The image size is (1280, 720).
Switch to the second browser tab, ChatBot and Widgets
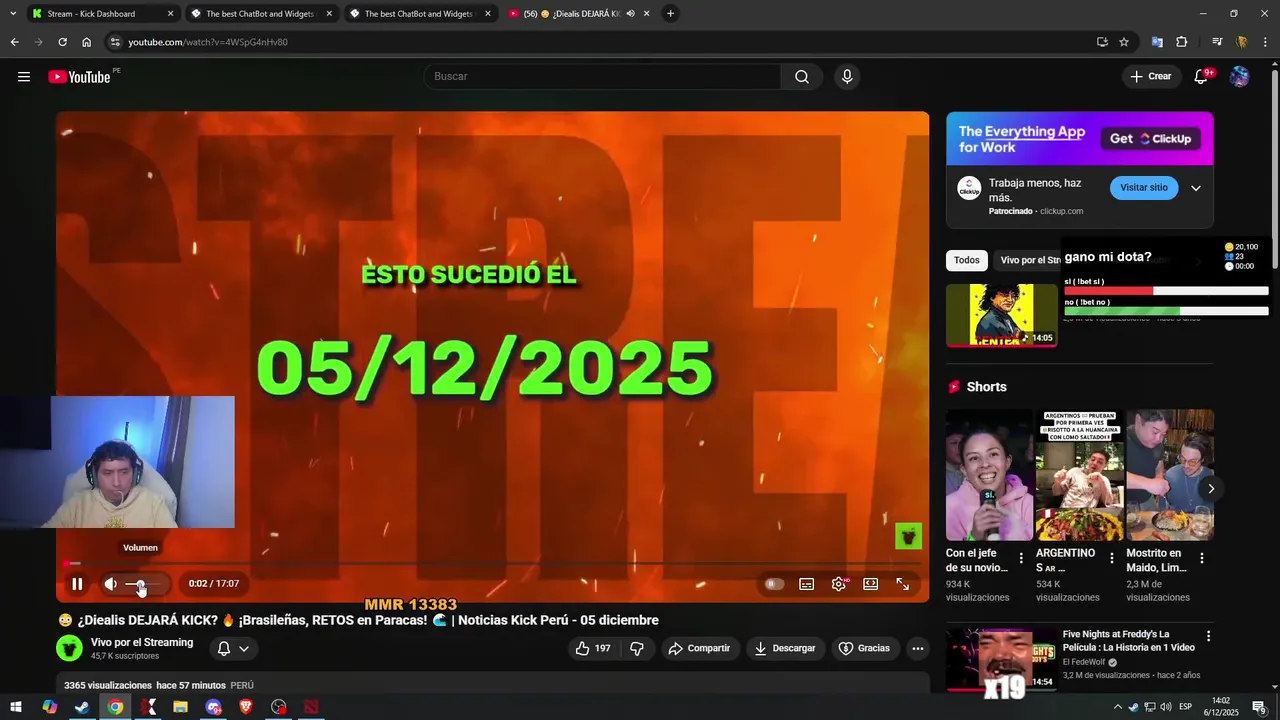pos(259,14)
